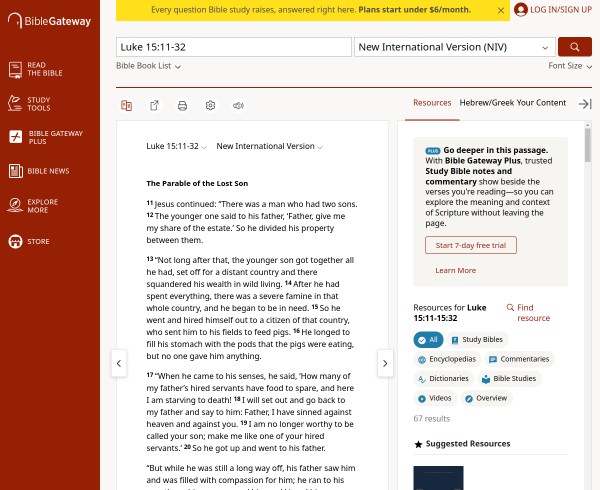Open the Read the Bible sidebar icon
Viewport: 600px width, 490px height.
15,70
